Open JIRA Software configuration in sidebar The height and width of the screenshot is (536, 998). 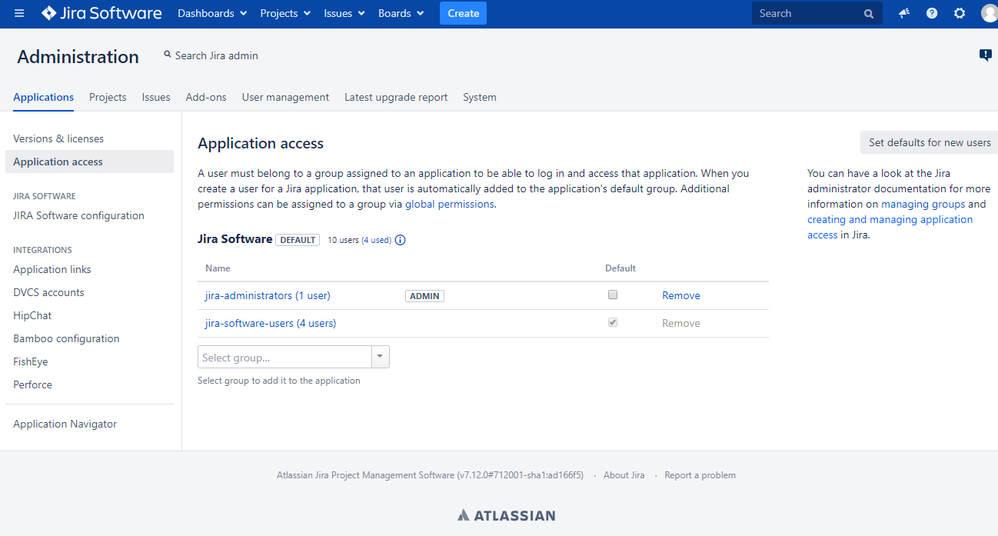(x=79, y=216)
